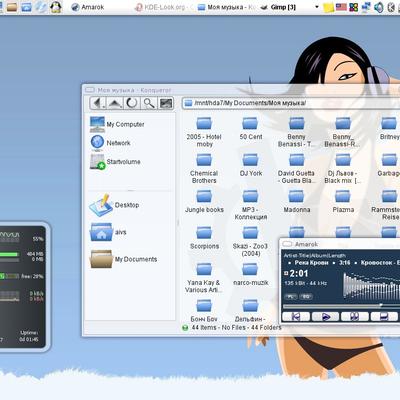
Task: Select the 'Skazi - Zoo3 (2004)' folder
Action: click(x=250, y=242)
